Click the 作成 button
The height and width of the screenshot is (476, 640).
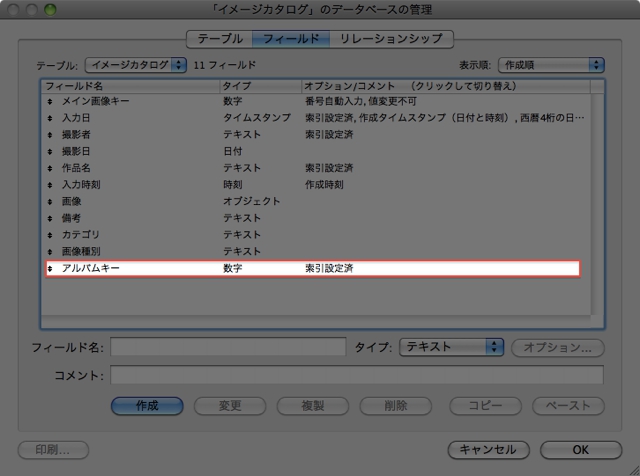(147, 406)
